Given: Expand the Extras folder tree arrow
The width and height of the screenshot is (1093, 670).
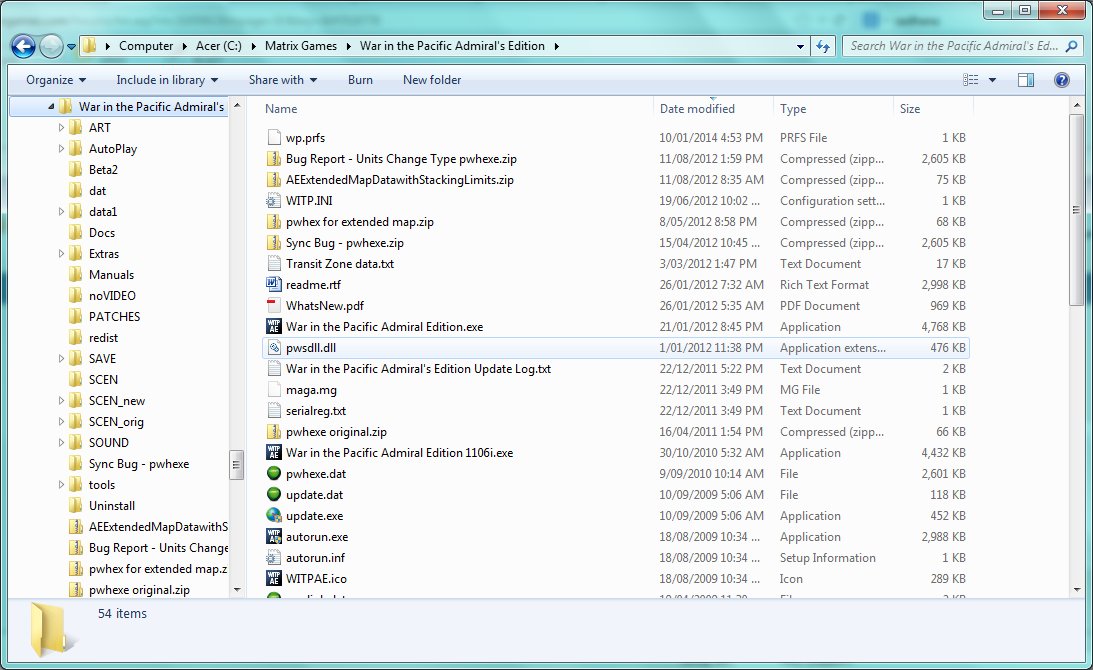Looking at the screenshot, I should pyautogui.click(x=61, y=254).
